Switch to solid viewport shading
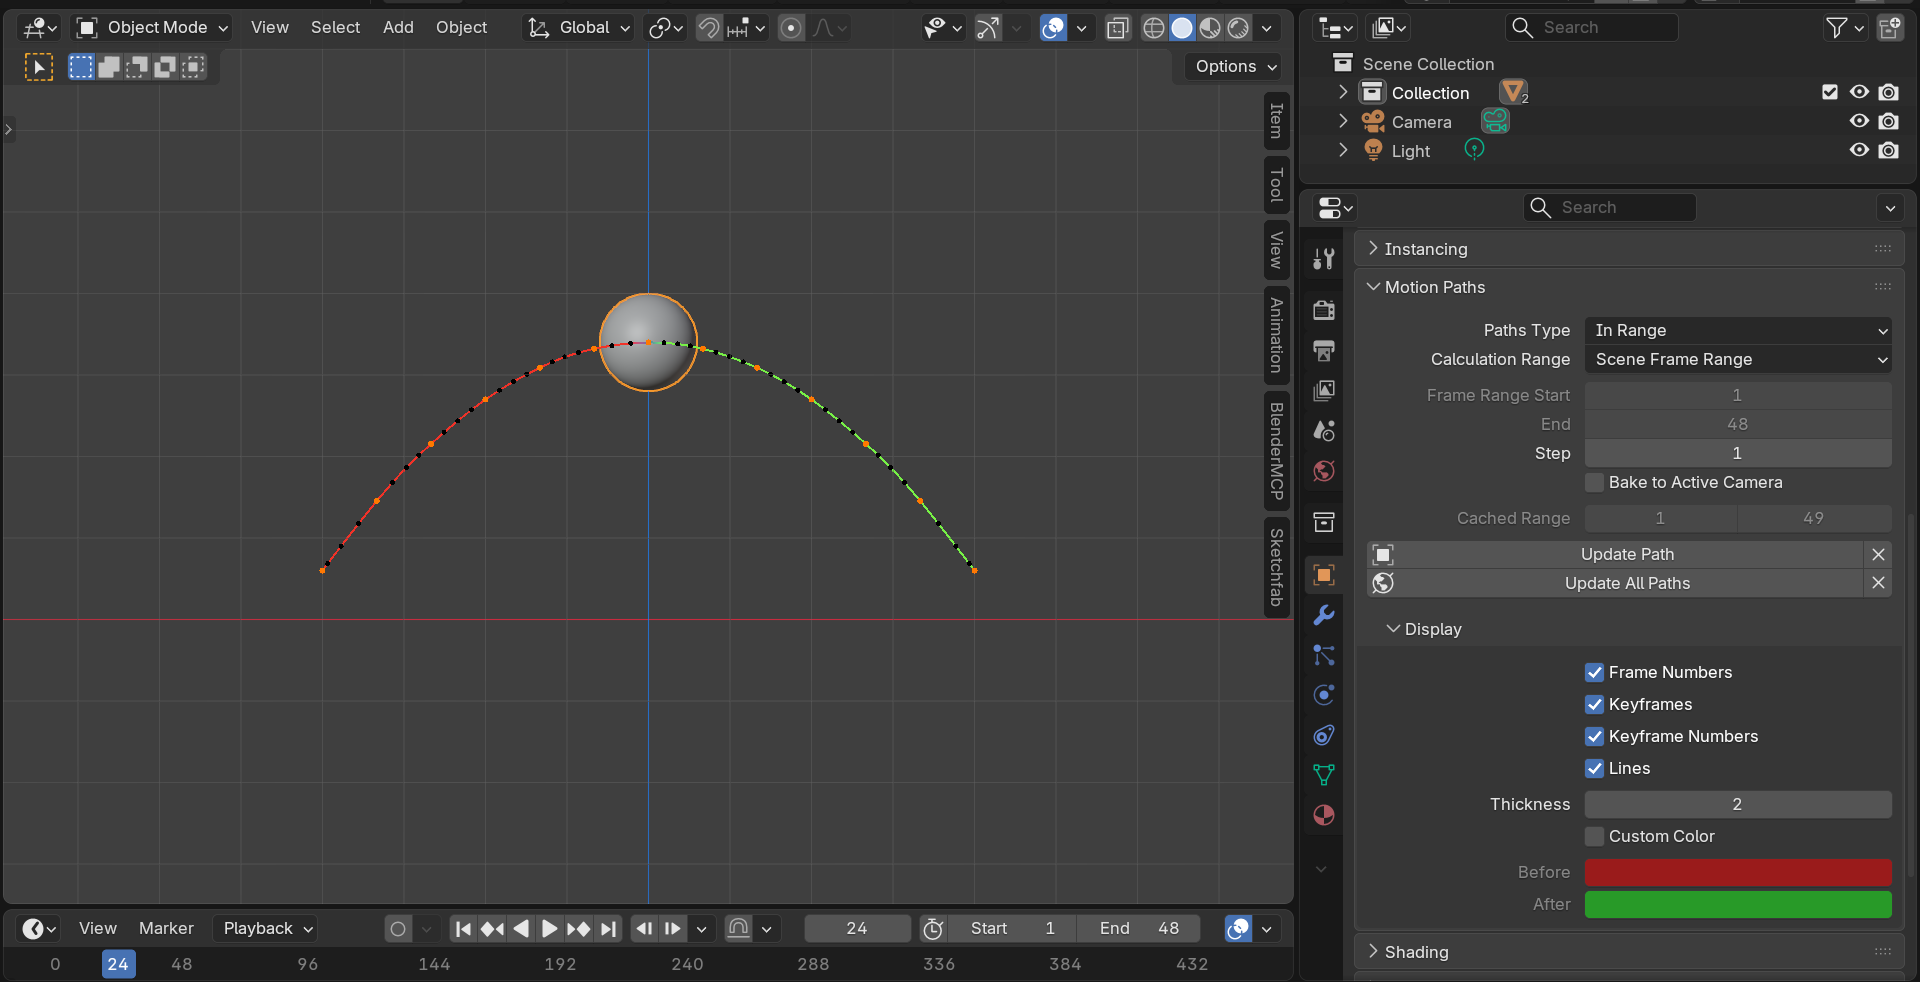 coord(1182,28)
